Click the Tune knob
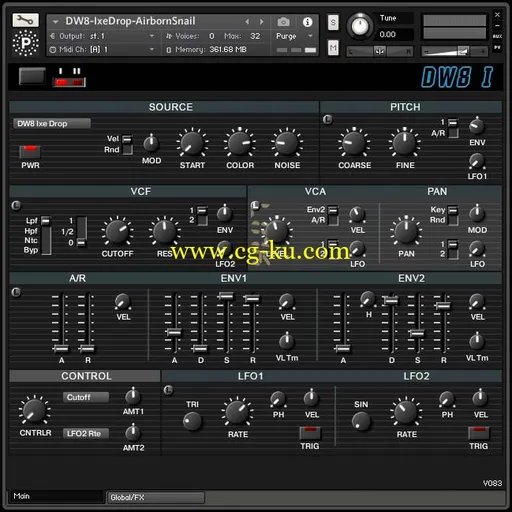512x512 pixels. 360,26
